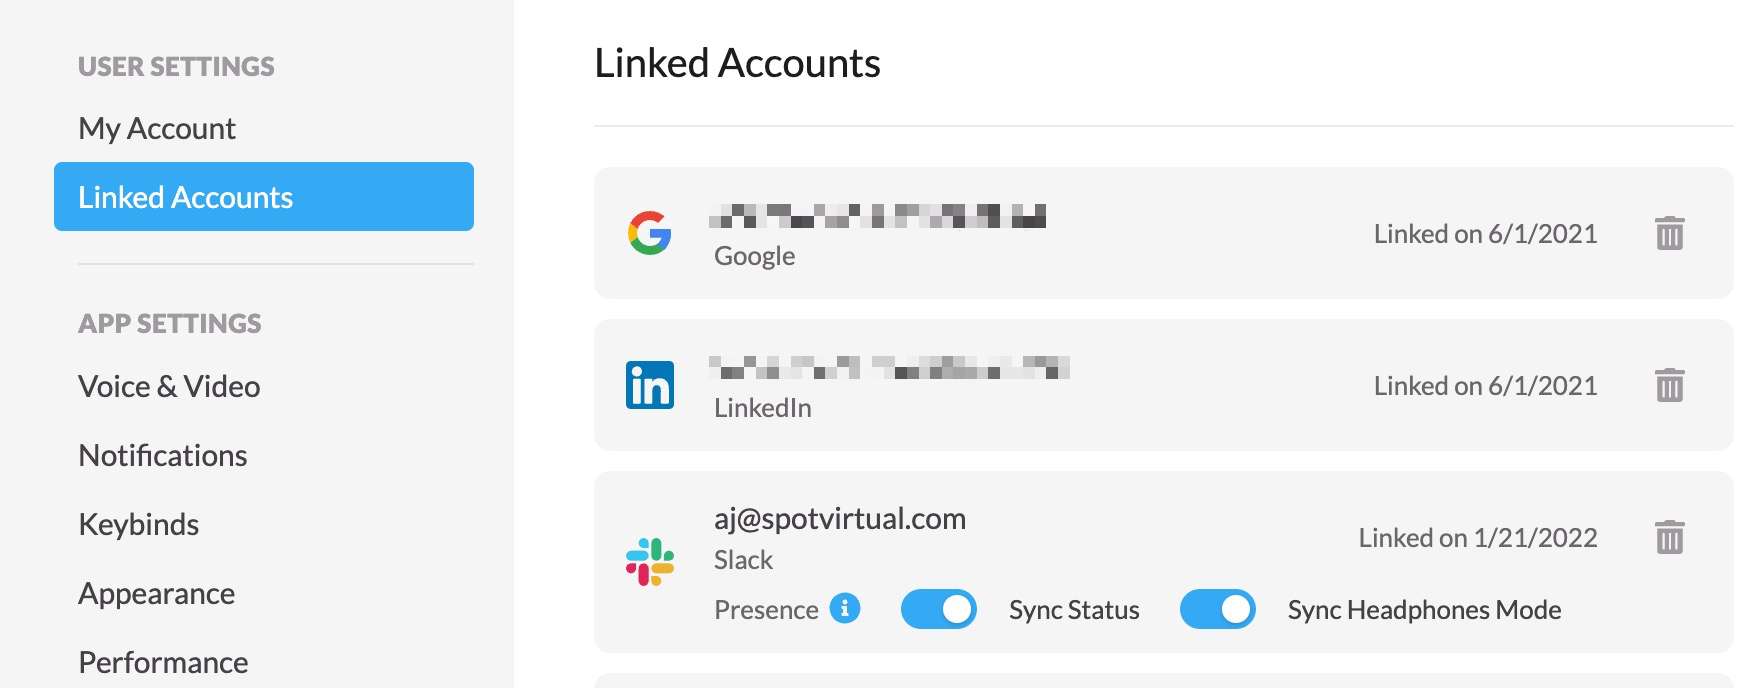This screenshot has height=688, width=1744.
Task: Open Keybinds settings
Action: tap(139, 524)
